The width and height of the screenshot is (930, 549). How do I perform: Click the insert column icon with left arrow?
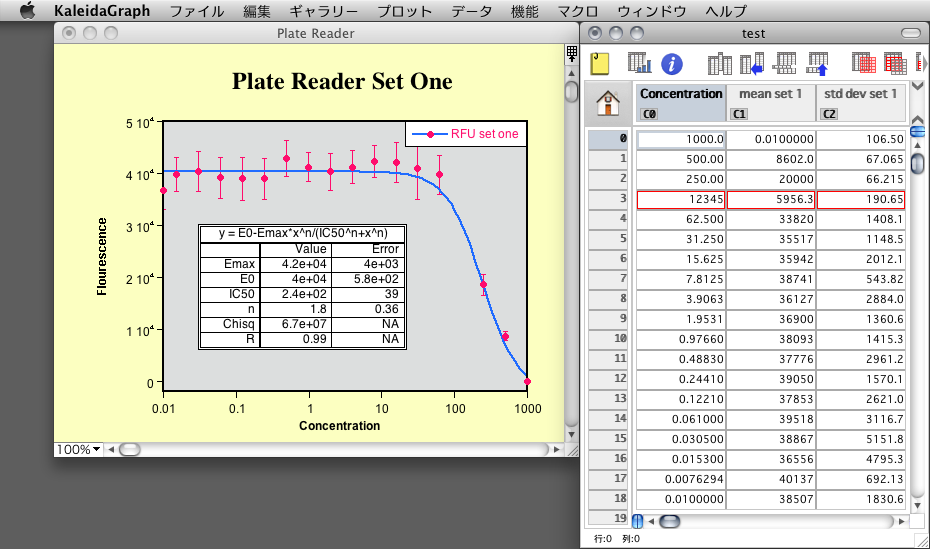[x=751, y=63]
